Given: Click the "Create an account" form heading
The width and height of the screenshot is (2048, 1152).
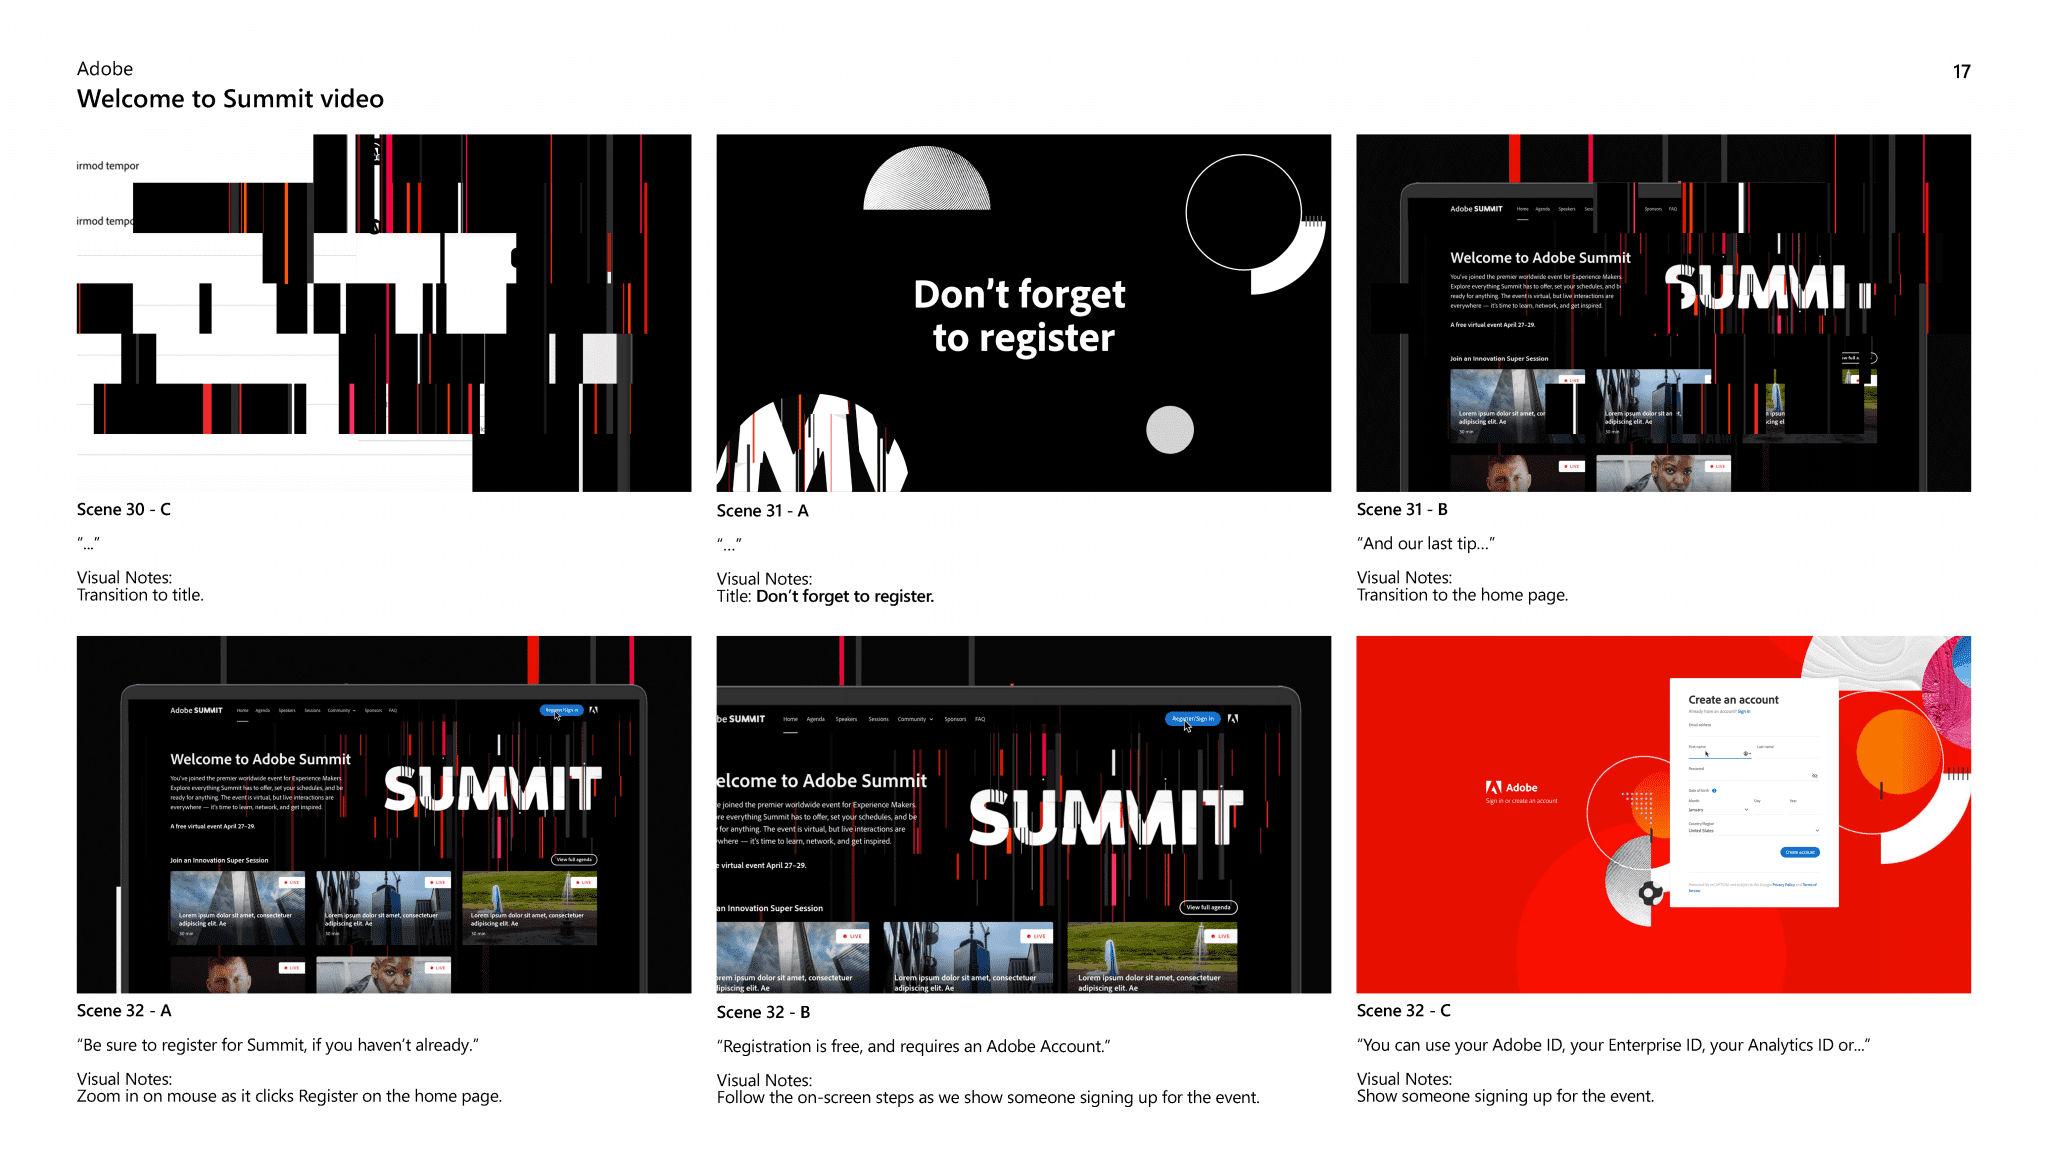Looking at the screenshot, I should click(1734, 700).
